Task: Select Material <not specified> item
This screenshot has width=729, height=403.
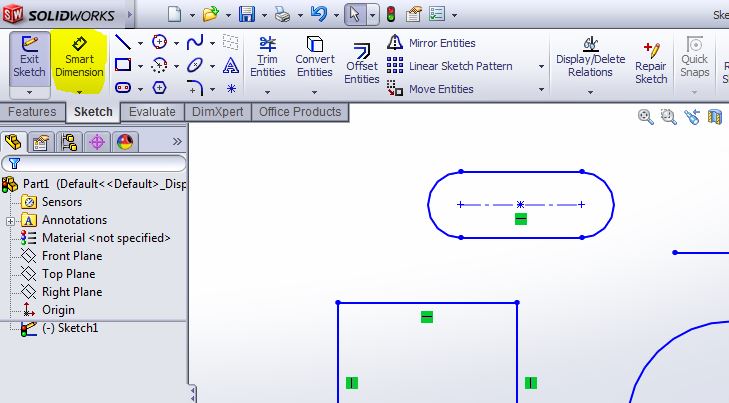Action: [x=96, y=238]
